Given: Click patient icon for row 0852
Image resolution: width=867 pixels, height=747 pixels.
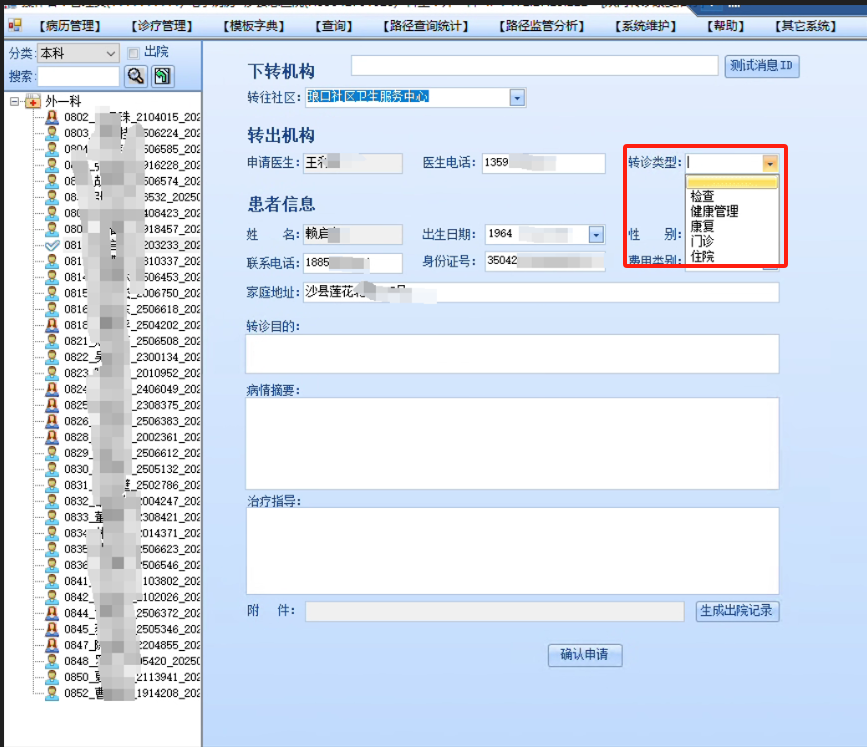Looking at the screenshot, I should click(x=52, y=693).
